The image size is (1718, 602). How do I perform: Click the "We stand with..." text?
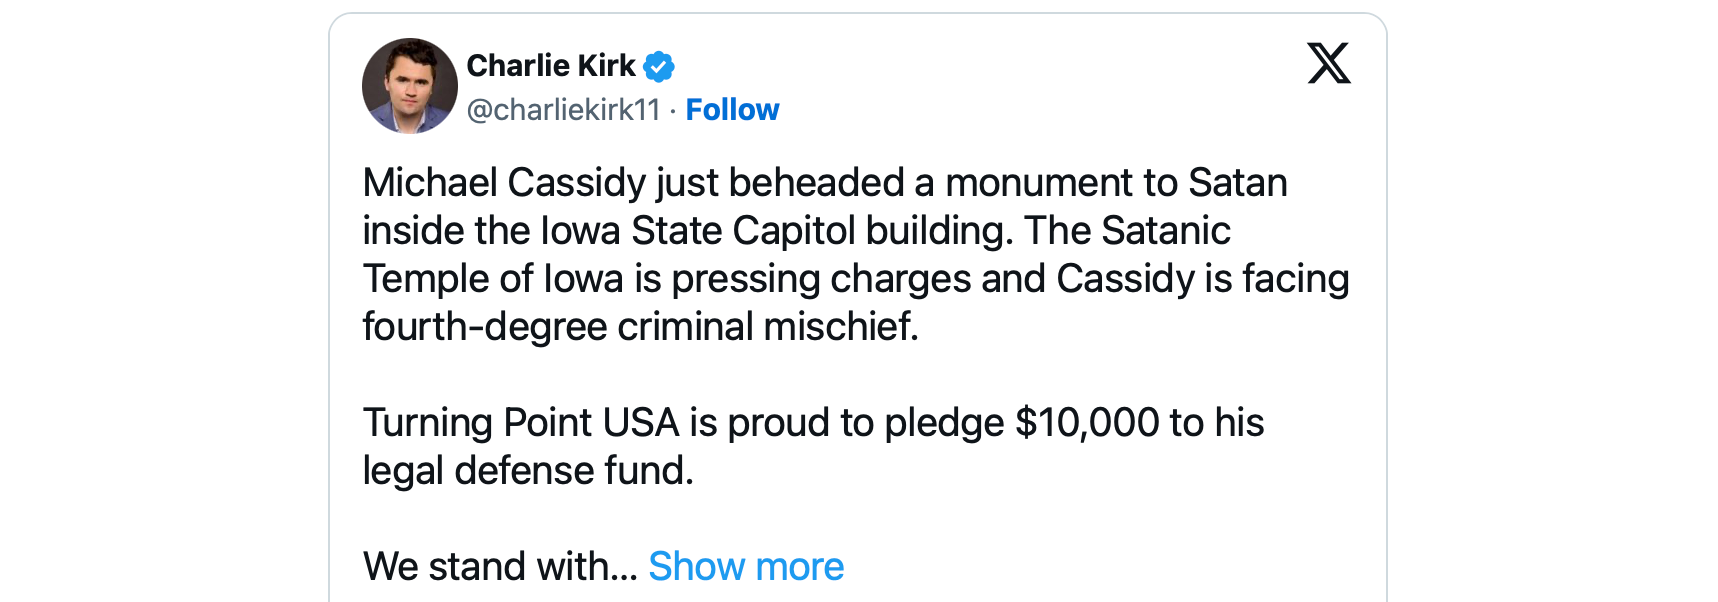(500, 567)
